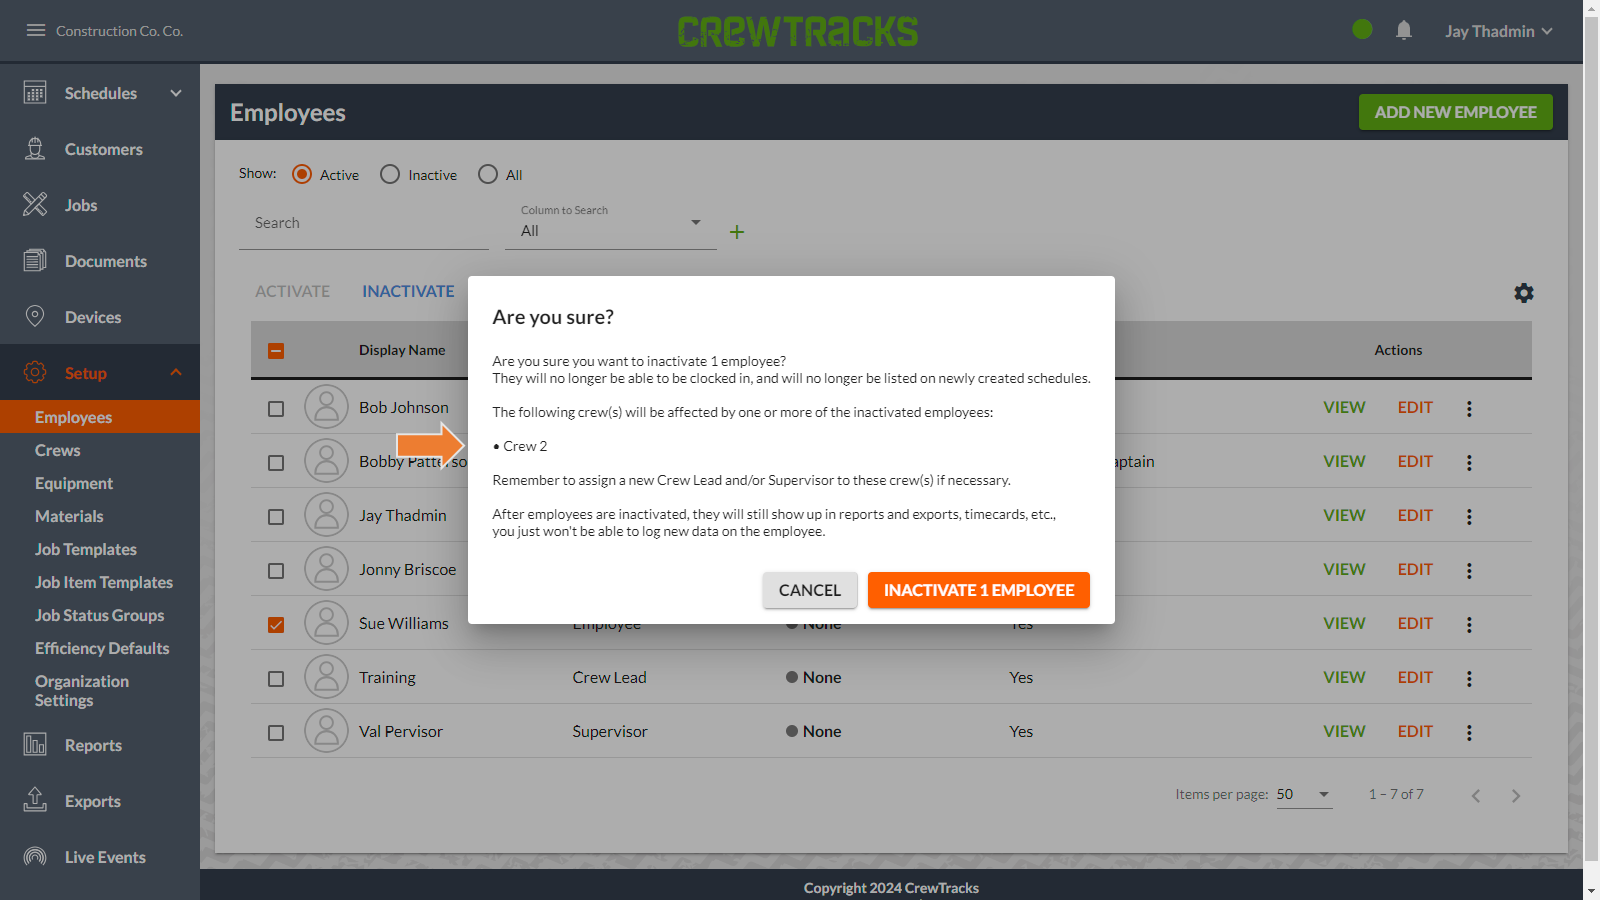The height and width of the screenshot is (900, 1600).
Task: Click the Exports upload icon
Action: coord(35,800)
